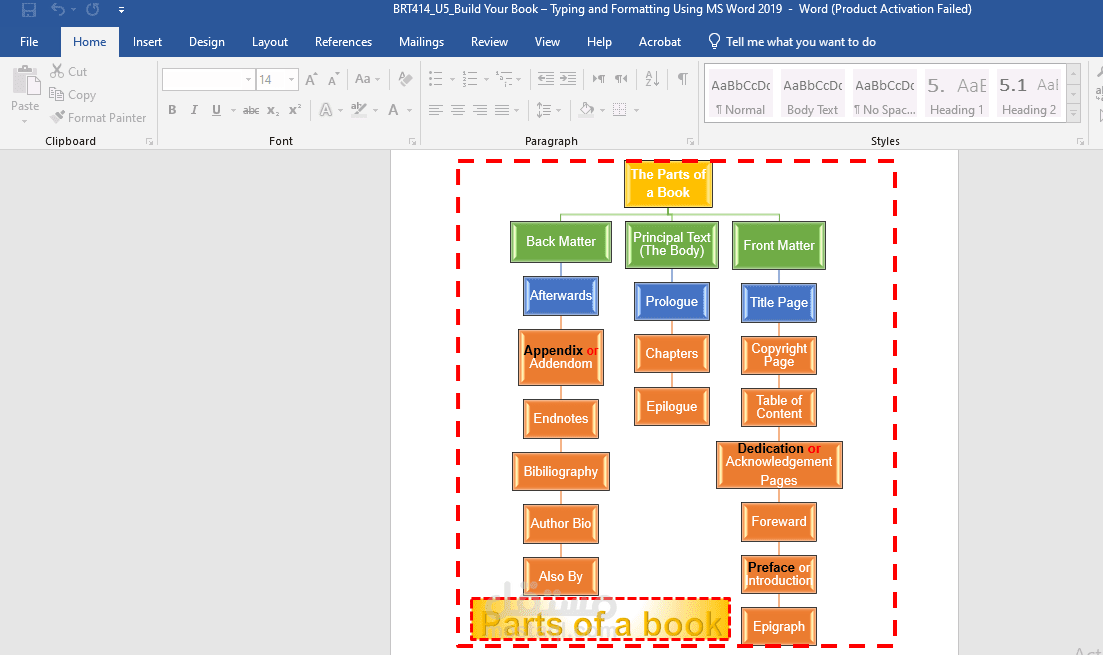The width and height of the screenshot is (1103, 655).
Task: Click the Right-to-Left text direction icon
Action: (621, 79)
